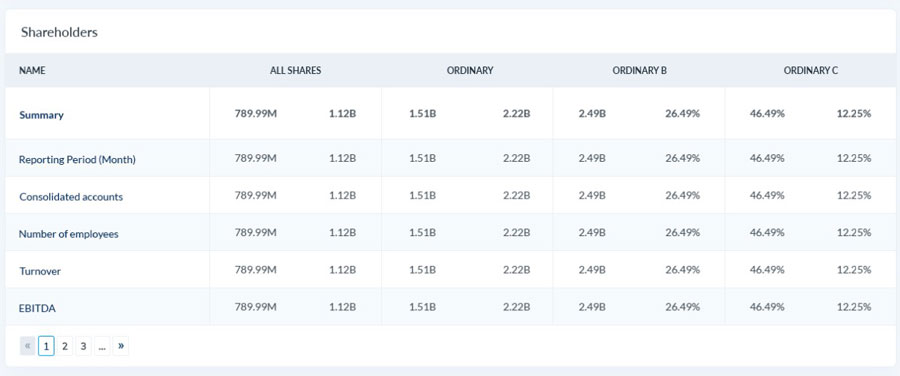The width and height of the screenshot is (900, 376).
Task: Click the ORDINARY C column header
Action: [x=810, y=71]
